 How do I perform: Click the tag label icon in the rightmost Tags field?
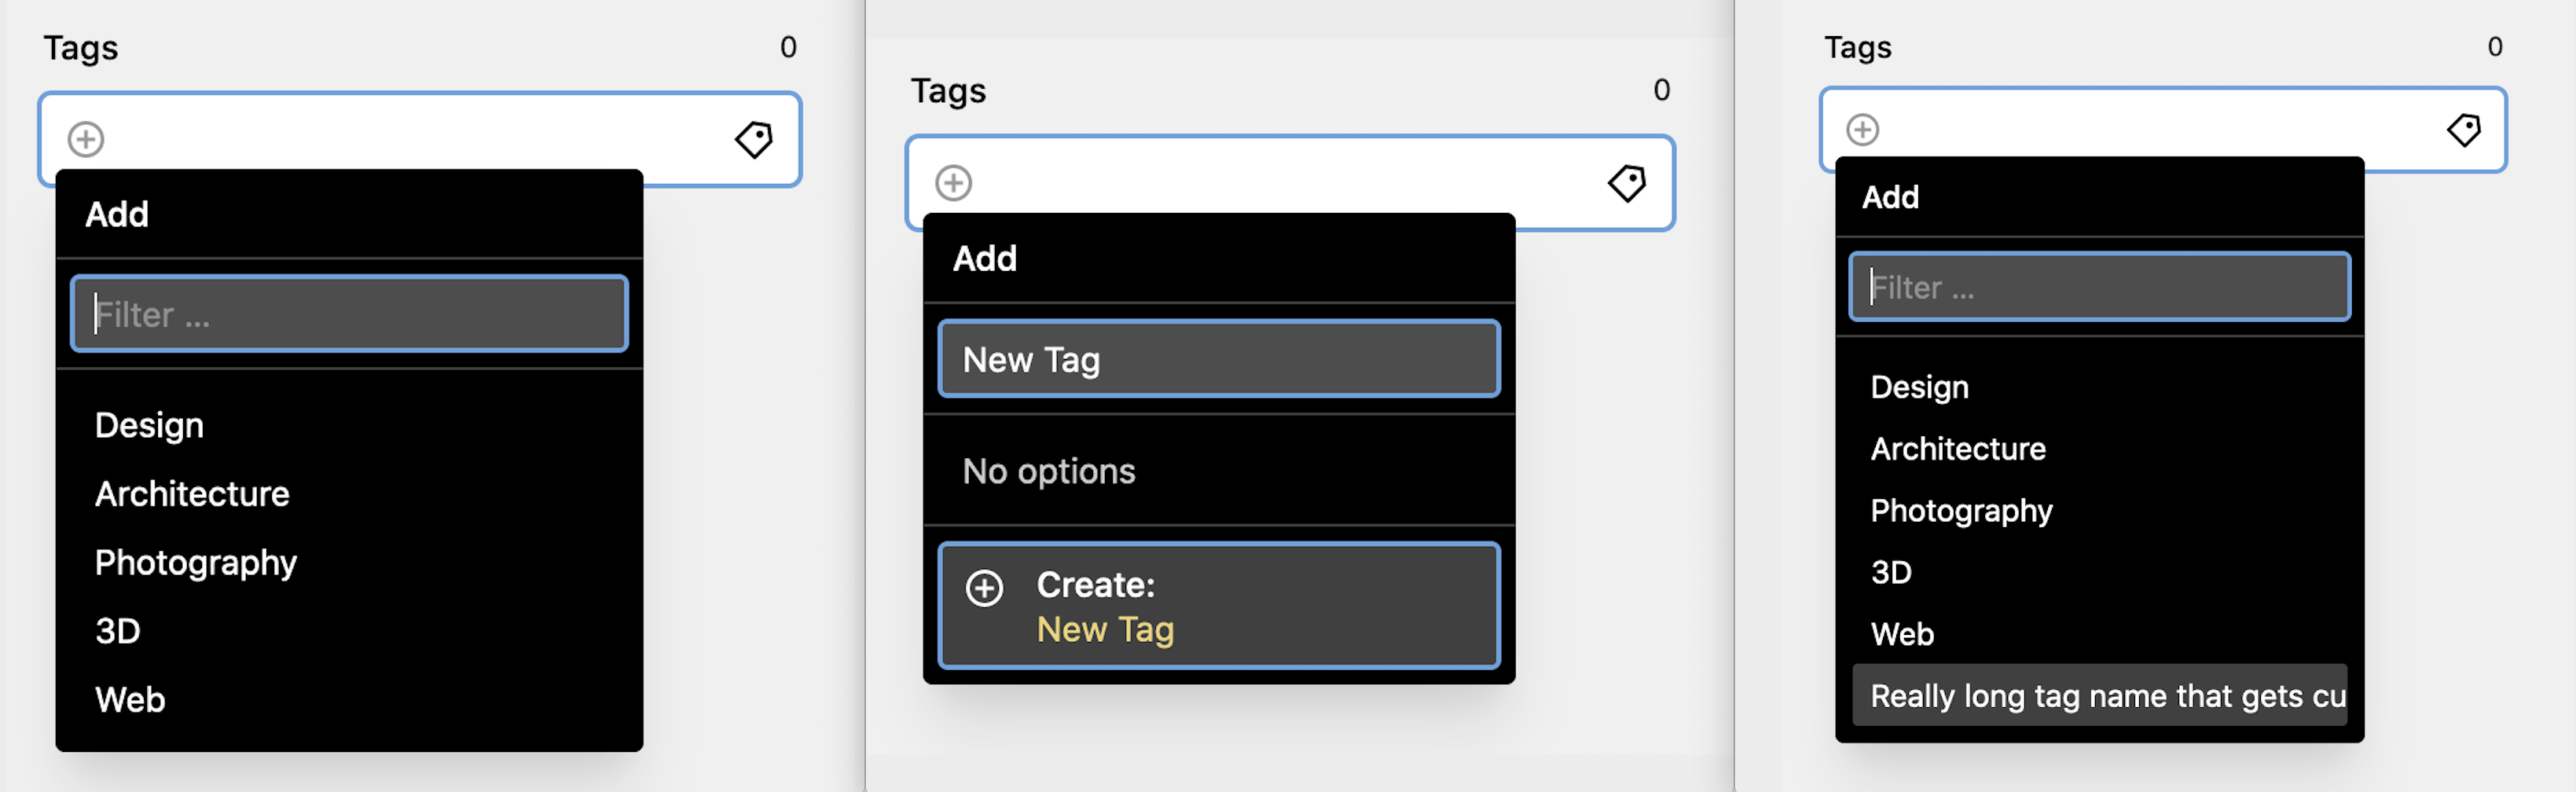pos(2465,128)
